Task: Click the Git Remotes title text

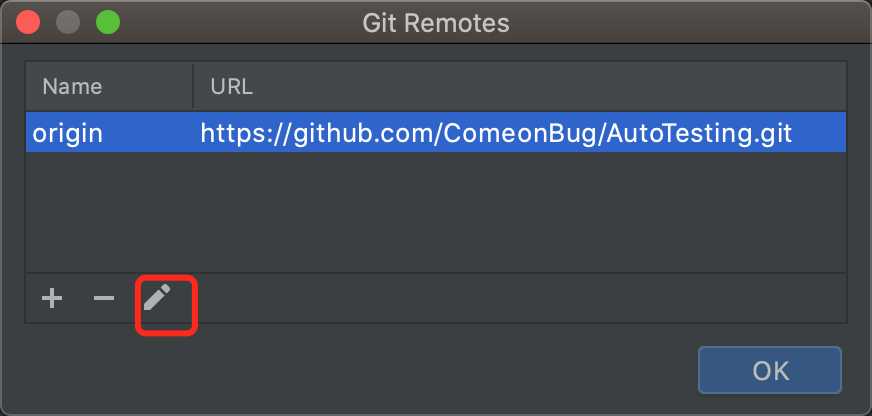Action: (x=436, y=23)
